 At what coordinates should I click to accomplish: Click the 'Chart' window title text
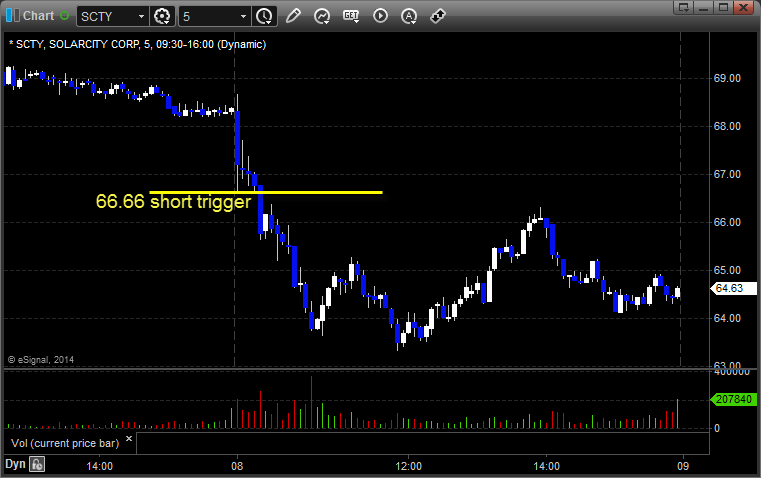38,16
